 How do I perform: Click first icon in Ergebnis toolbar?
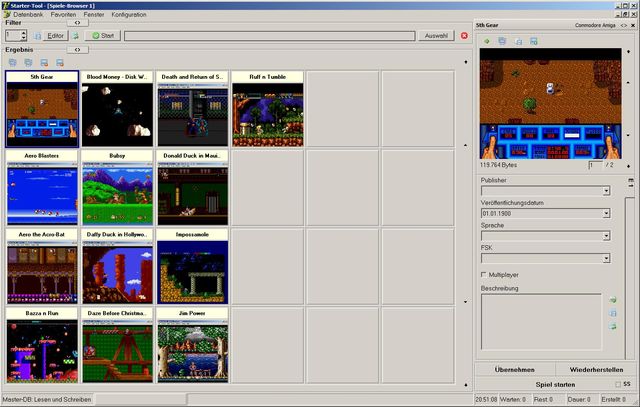click(13, 62)
